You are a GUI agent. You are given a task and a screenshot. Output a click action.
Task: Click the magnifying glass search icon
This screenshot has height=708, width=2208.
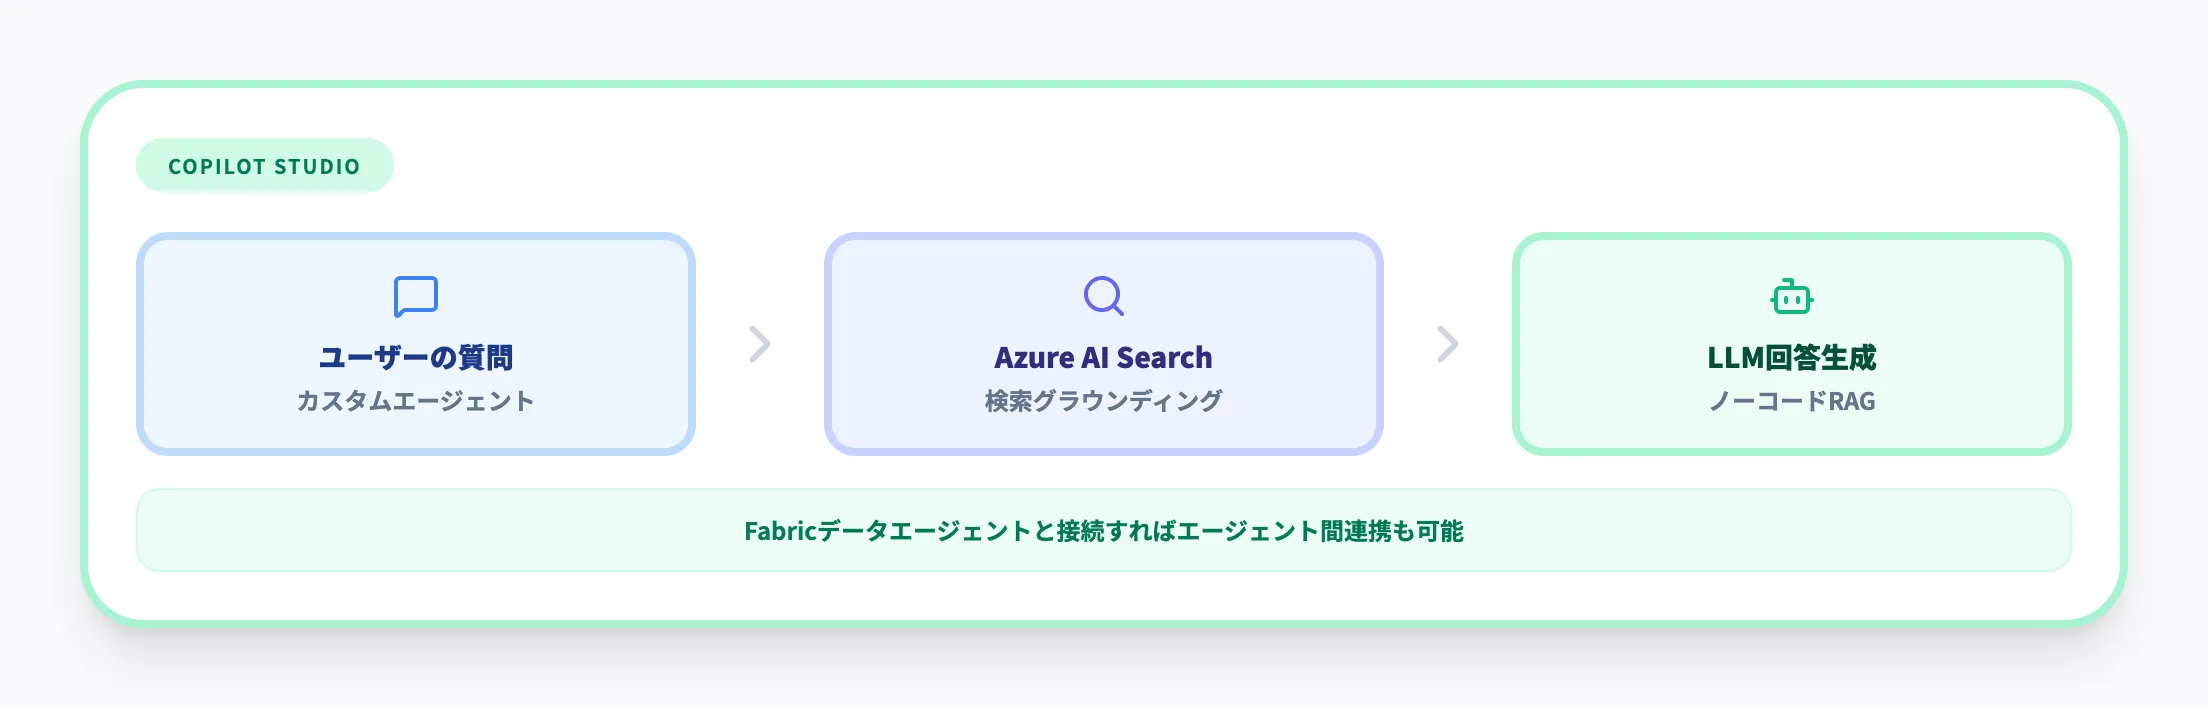tap(1103, 296)
